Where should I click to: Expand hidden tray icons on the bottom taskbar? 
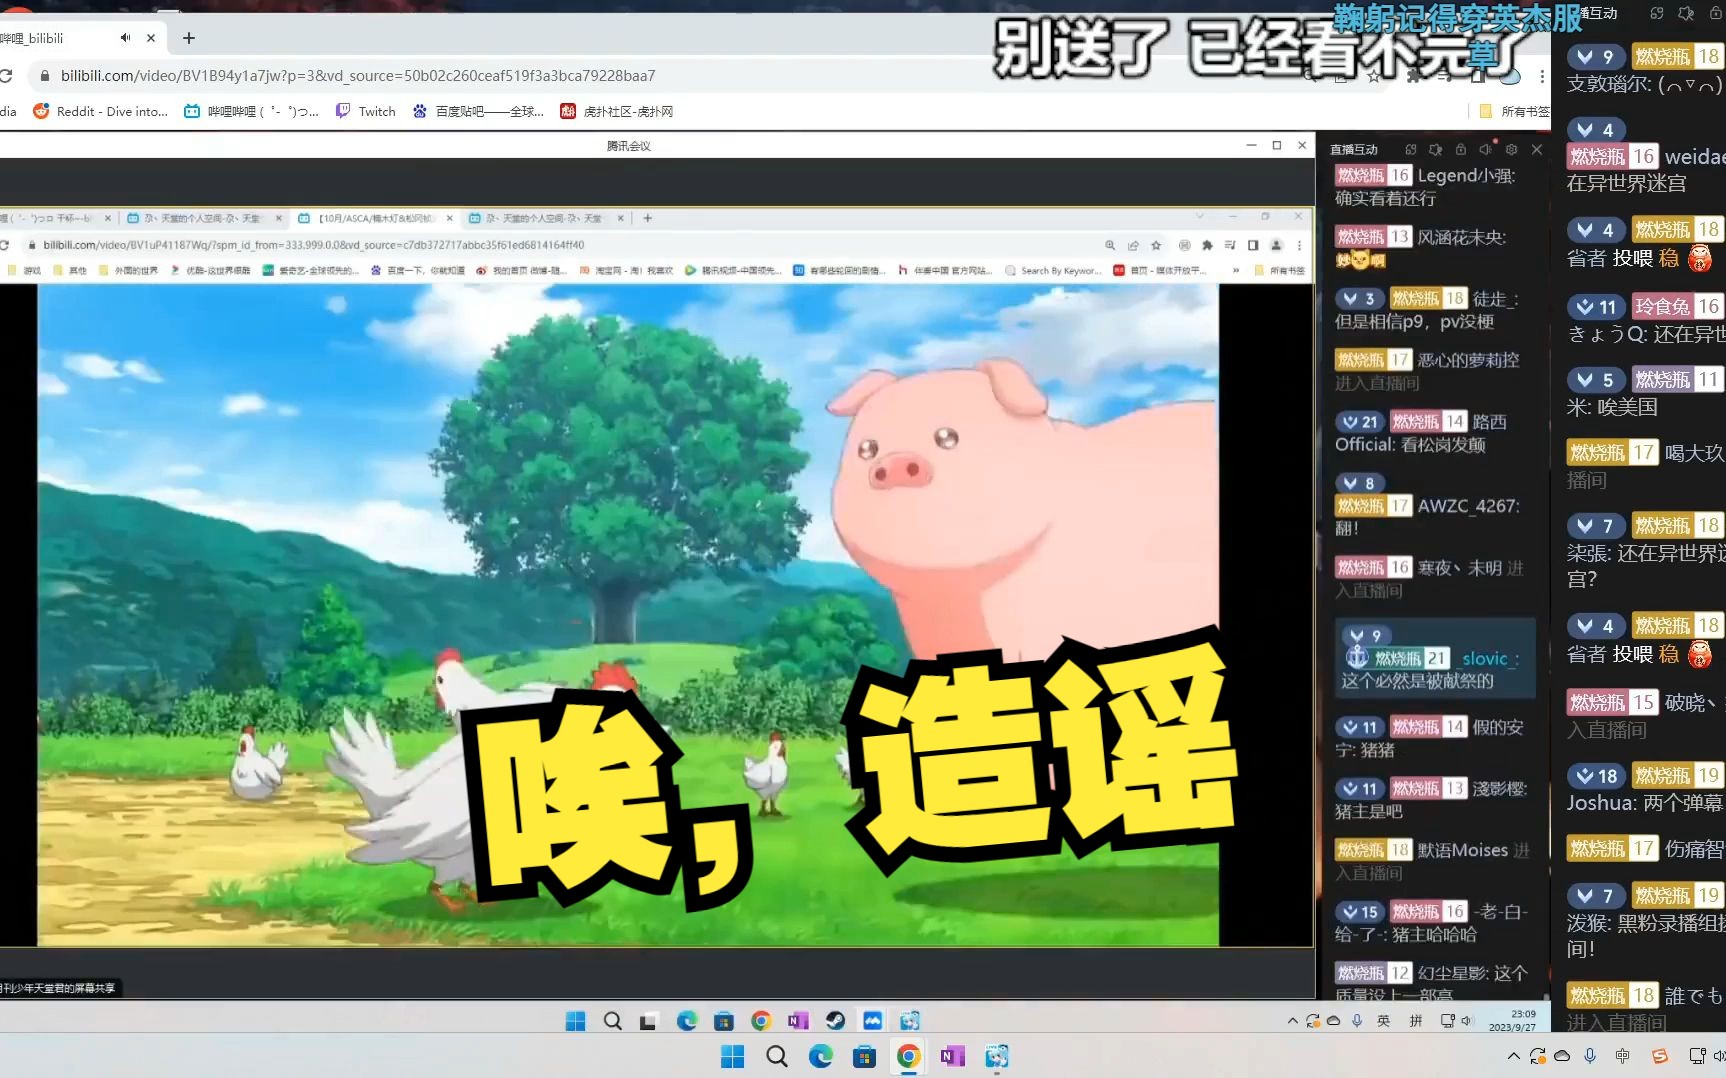1513,1057
